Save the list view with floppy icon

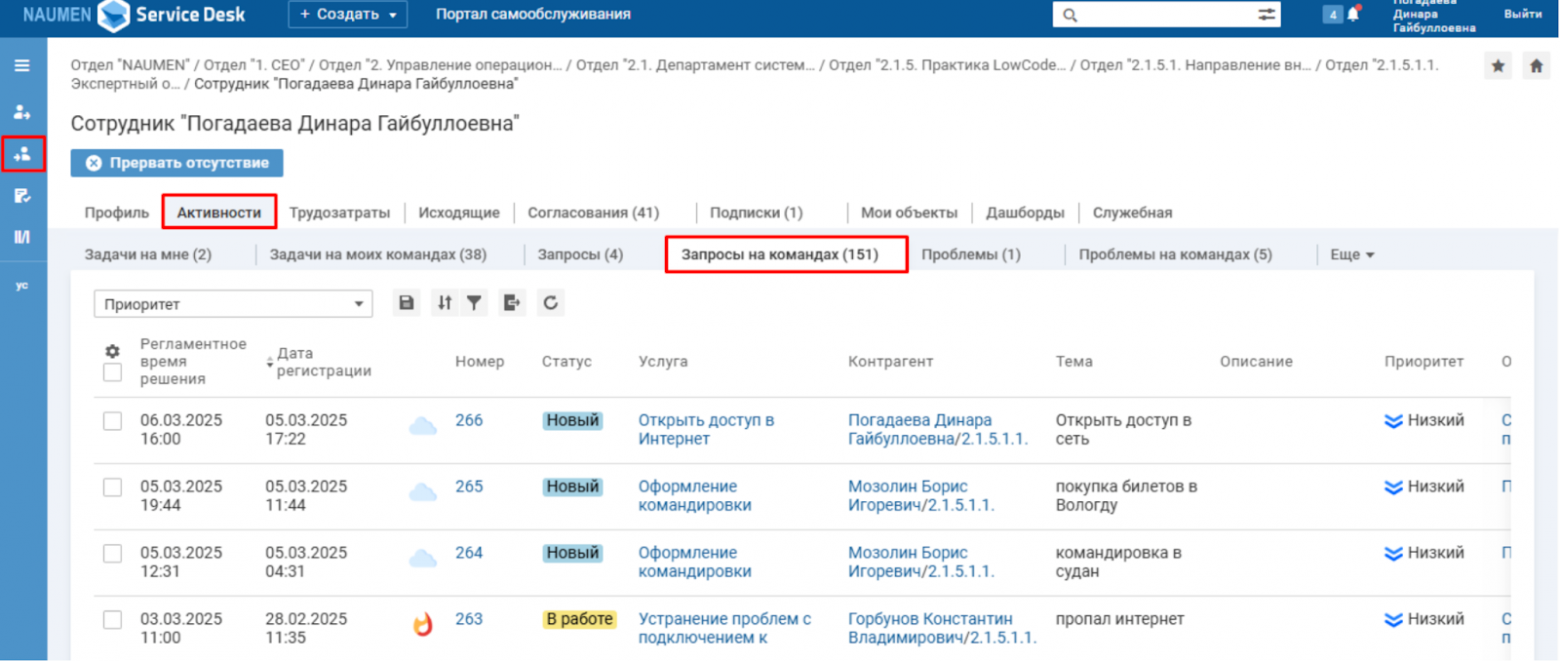click(x=406, y=303)
